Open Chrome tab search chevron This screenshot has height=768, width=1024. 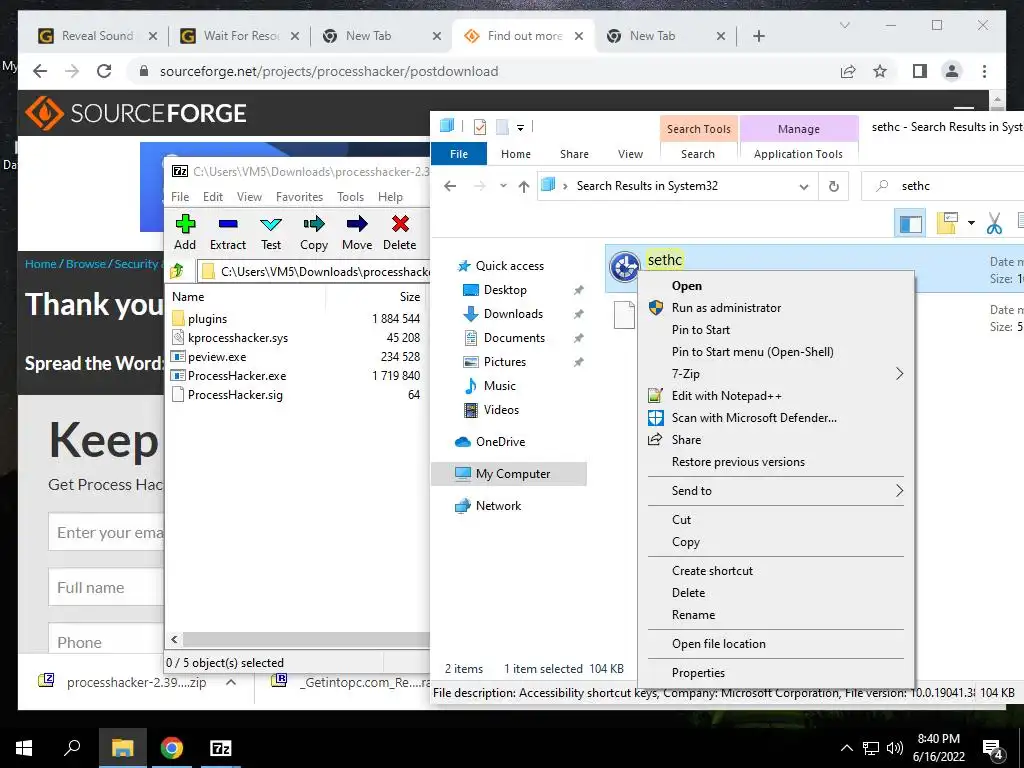click(844, 25)
